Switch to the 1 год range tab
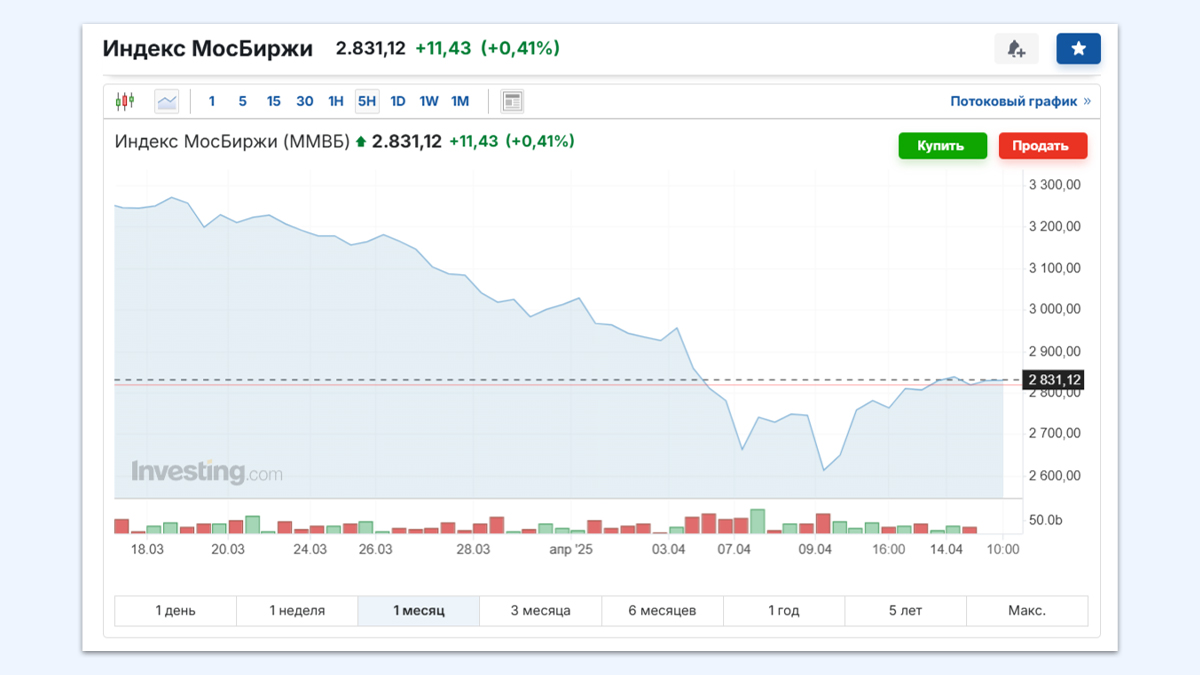This screenshot has height=675, width=1200. click(783, 611)
